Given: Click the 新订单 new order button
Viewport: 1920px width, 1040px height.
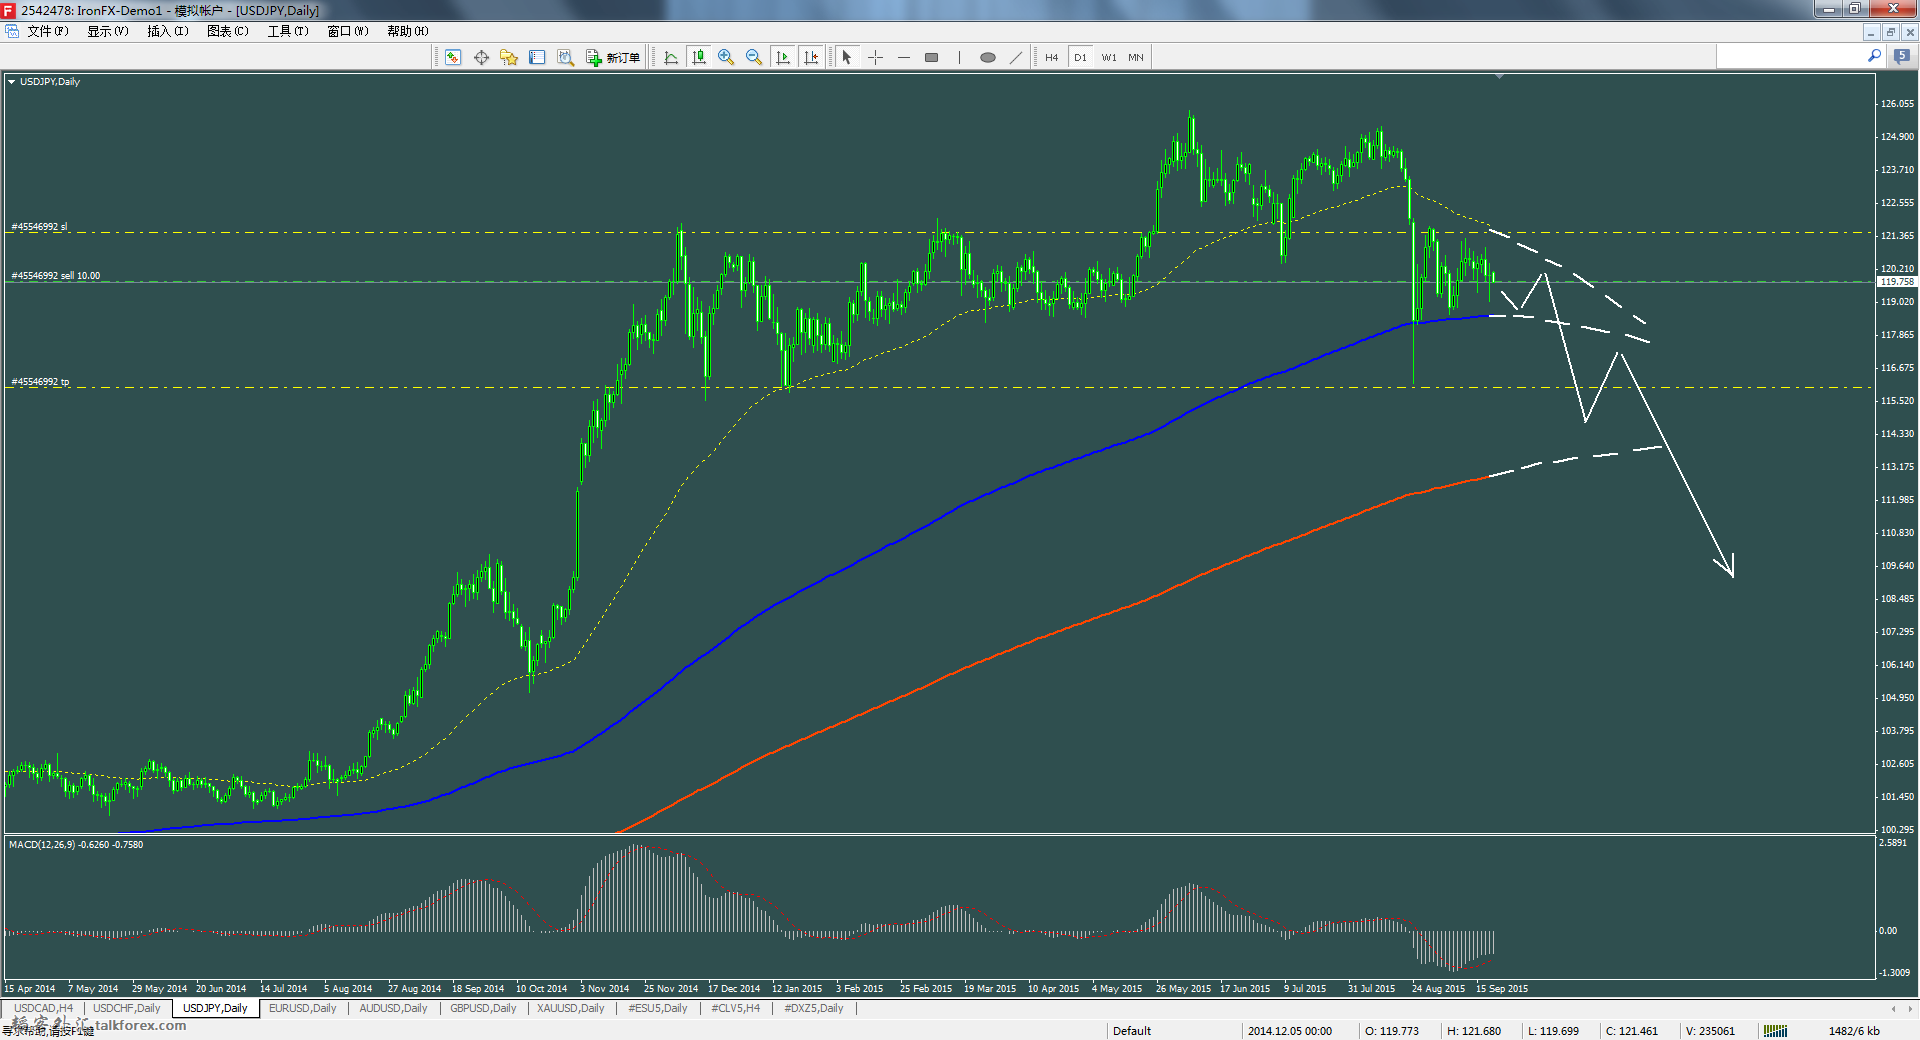Looking at the screenshot, I should [x=613, y=57].
